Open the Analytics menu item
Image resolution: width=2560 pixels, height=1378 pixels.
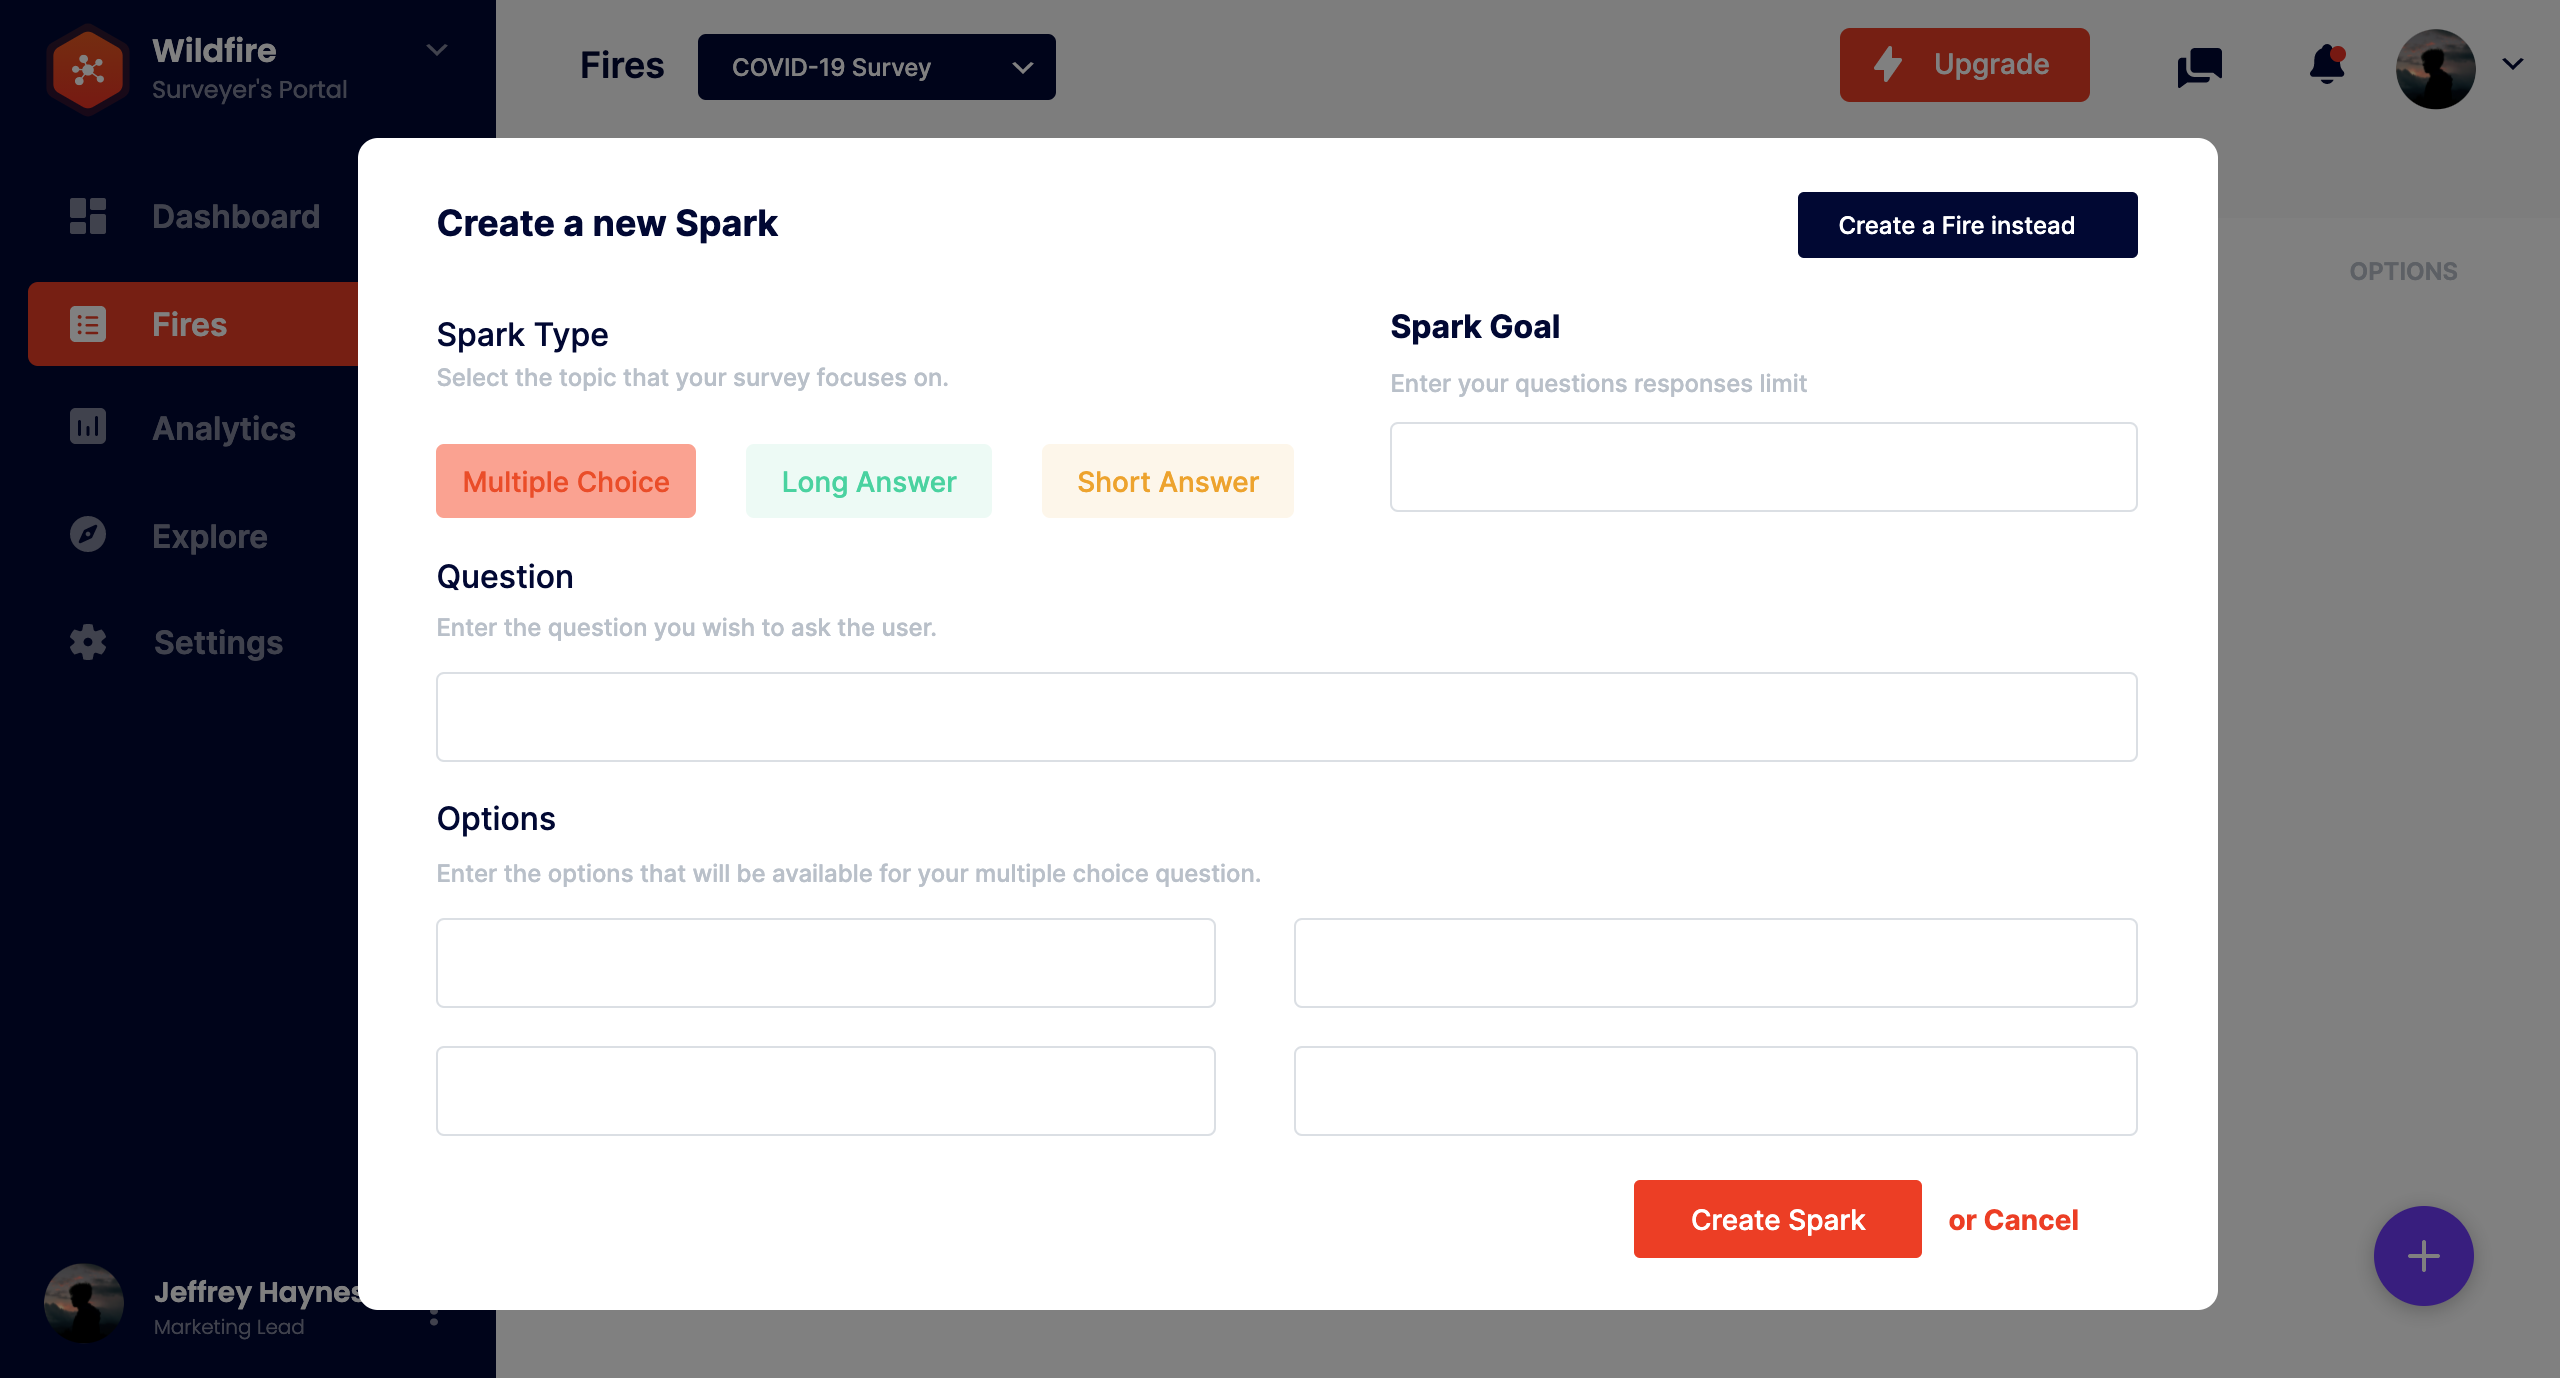click(224, 428)
